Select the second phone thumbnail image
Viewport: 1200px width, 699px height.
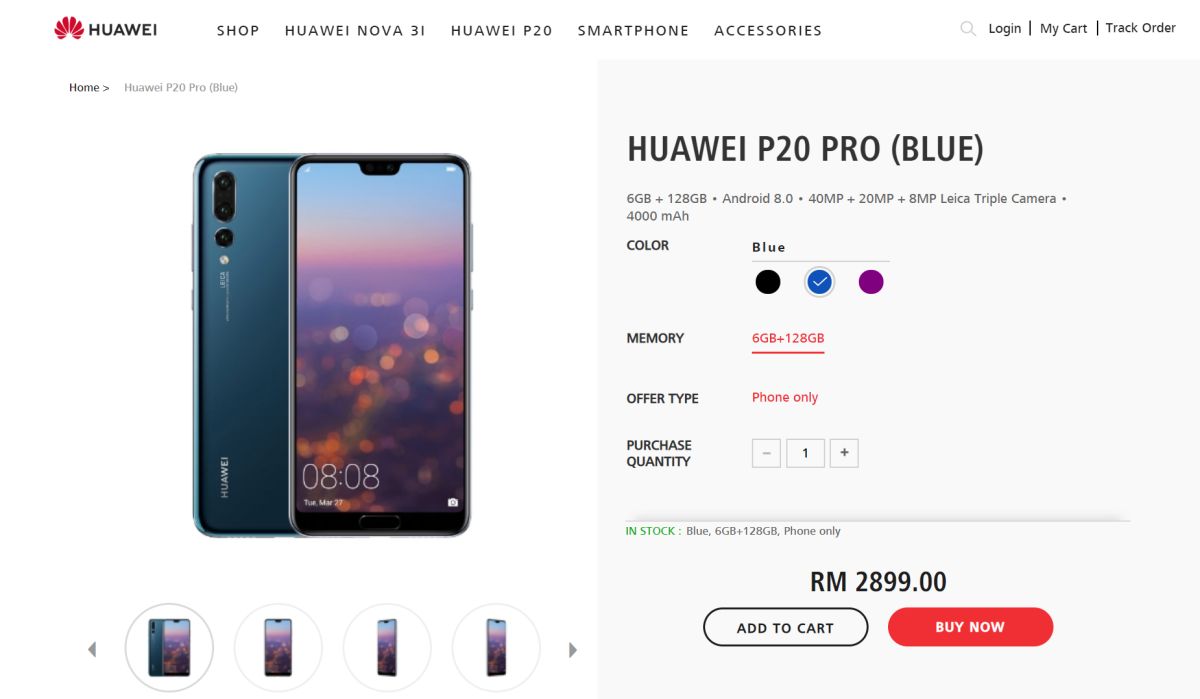coord(278,647)
